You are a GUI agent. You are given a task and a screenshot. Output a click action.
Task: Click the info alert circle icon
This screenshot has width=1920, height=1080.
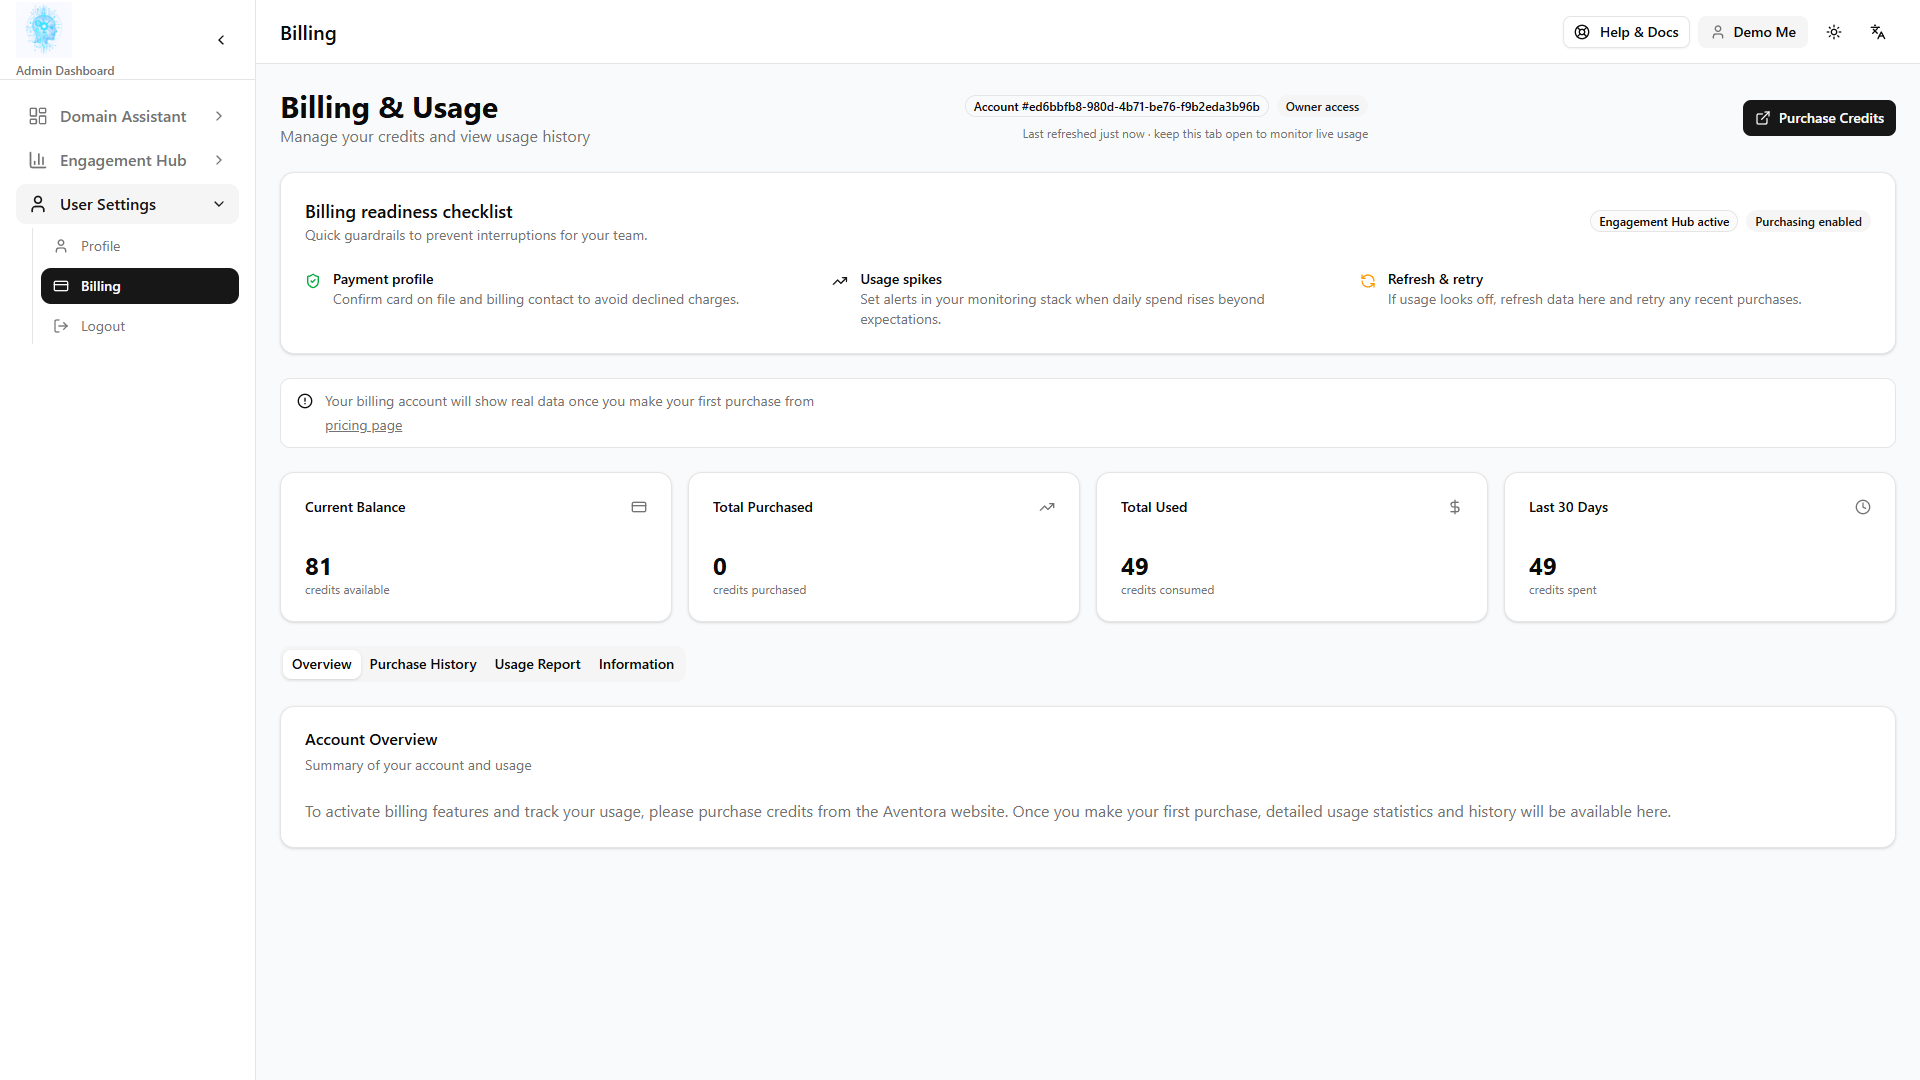click(x=305, y=401)
